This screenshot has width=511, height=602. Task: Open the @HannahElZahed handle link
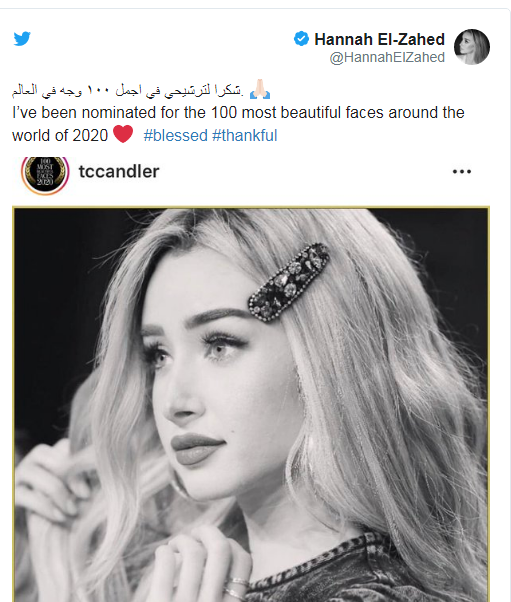click(x=387, y=57)
